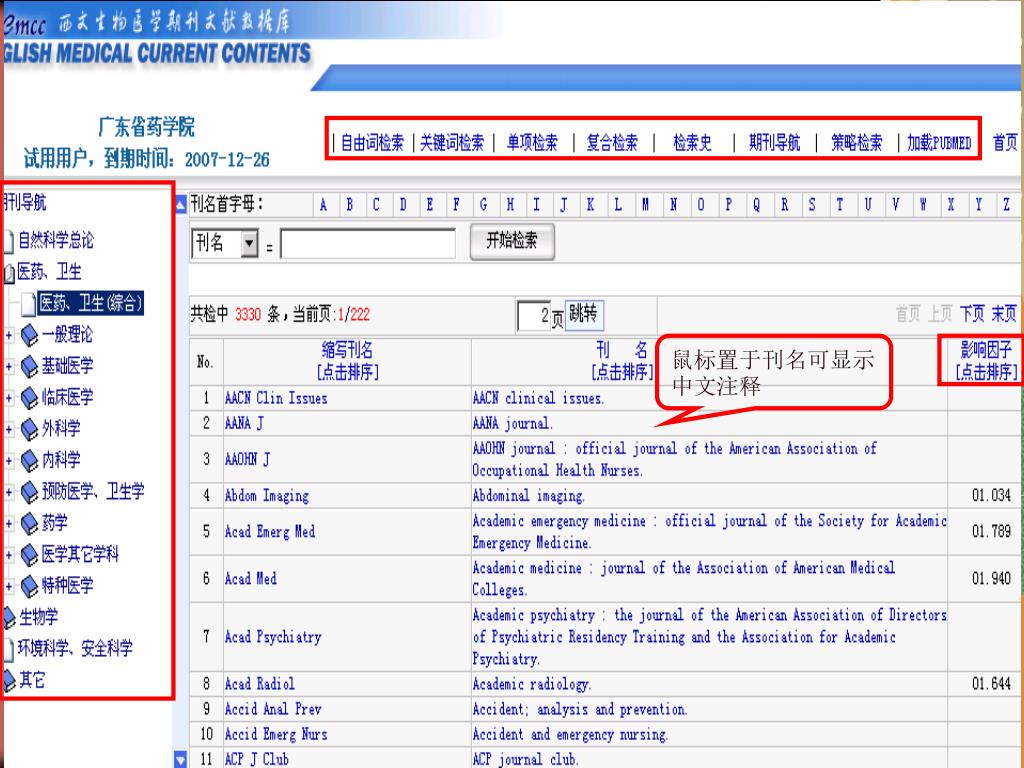1024x768 pixels.
Task: Click book icon beside 外科学
Action: click(x=29, y=429)
